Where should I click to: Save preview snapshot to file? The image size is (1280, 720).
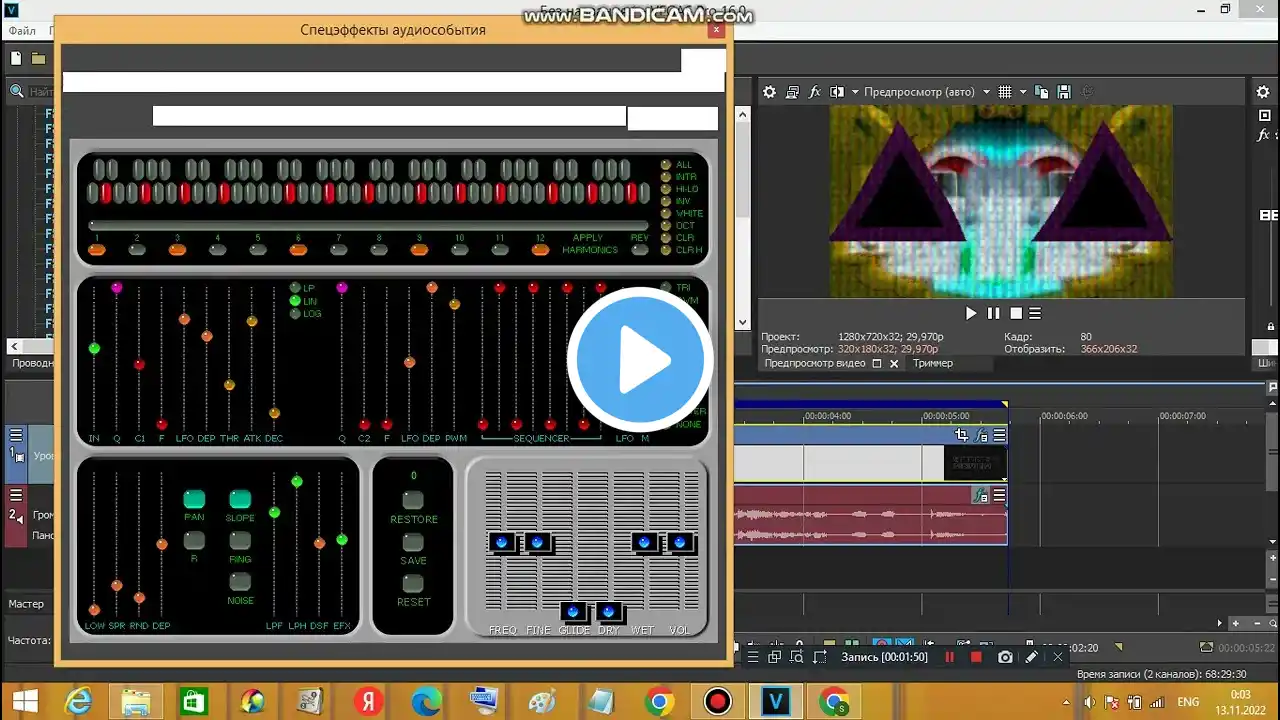click(1064, 92)
